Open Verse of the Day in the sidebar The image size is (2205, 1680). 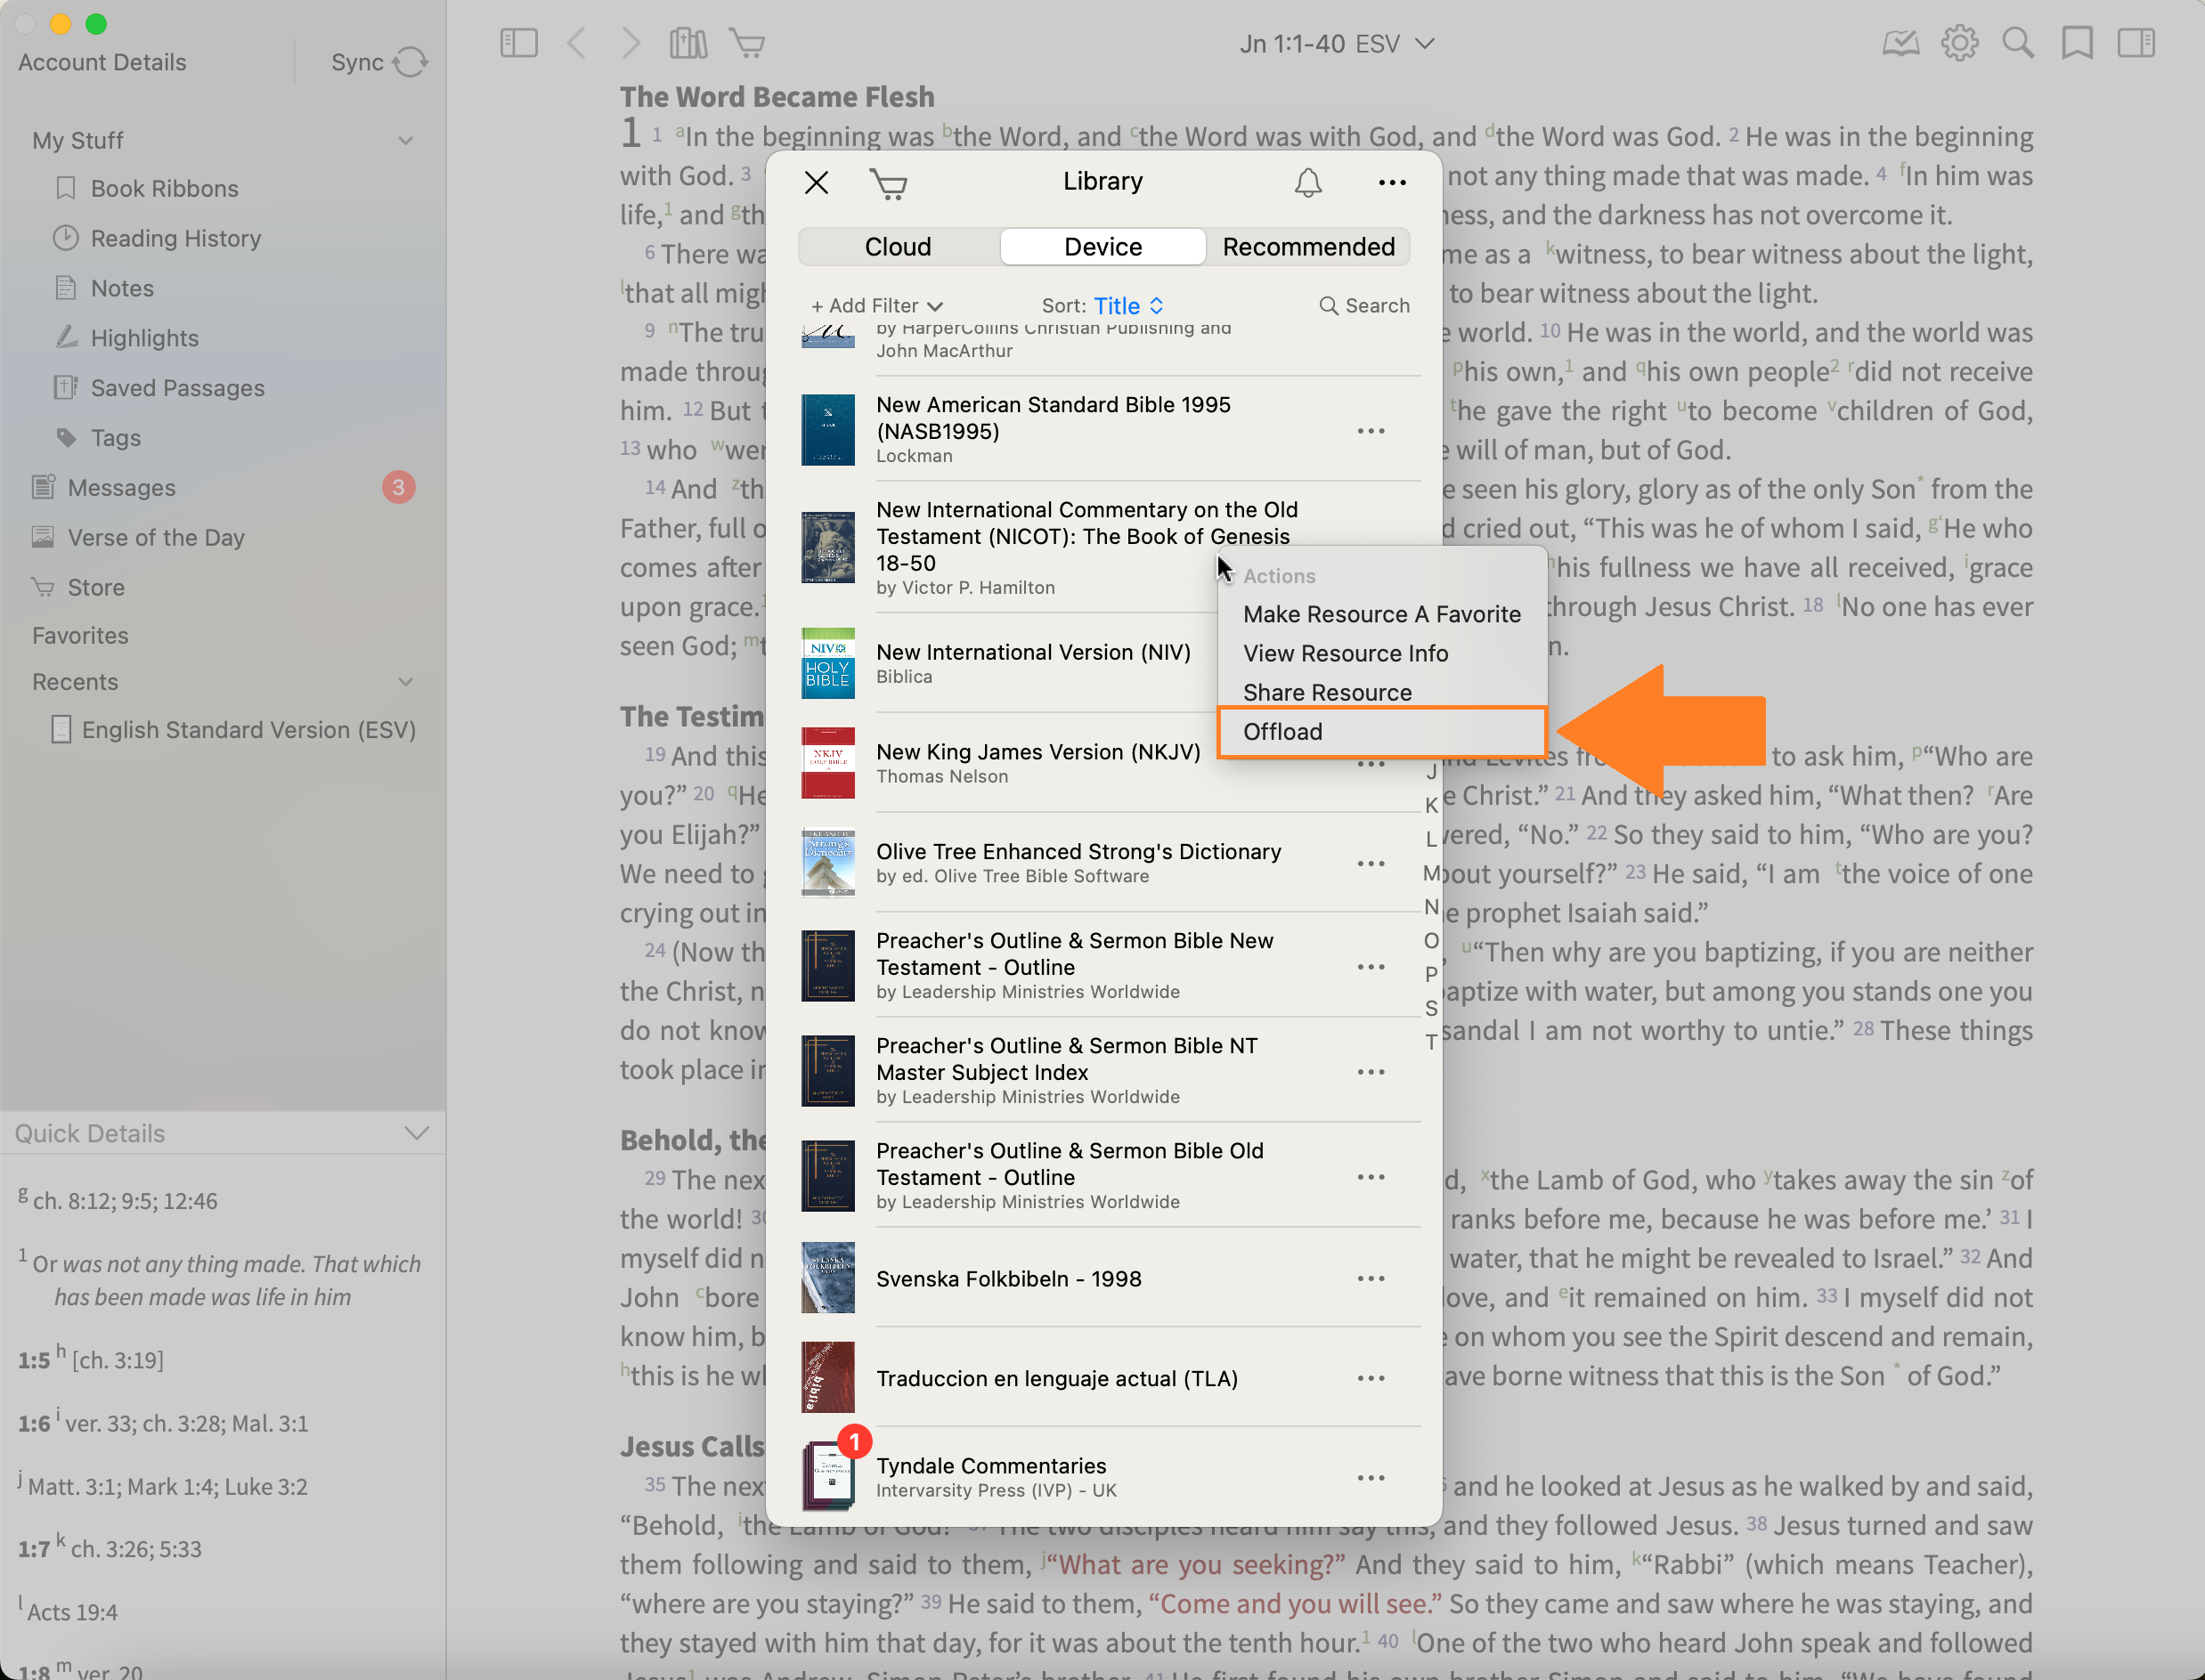tap(156, 538)
